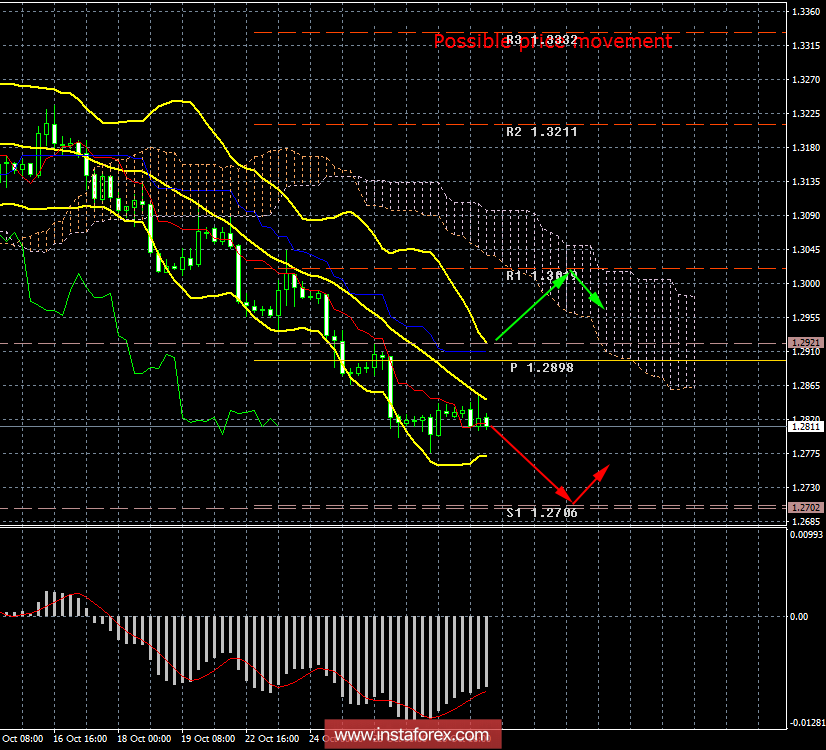Viewport: 826px width, 750px height.
Task: Click the indicator scale value 0.00993
Action: coord(806,535)
